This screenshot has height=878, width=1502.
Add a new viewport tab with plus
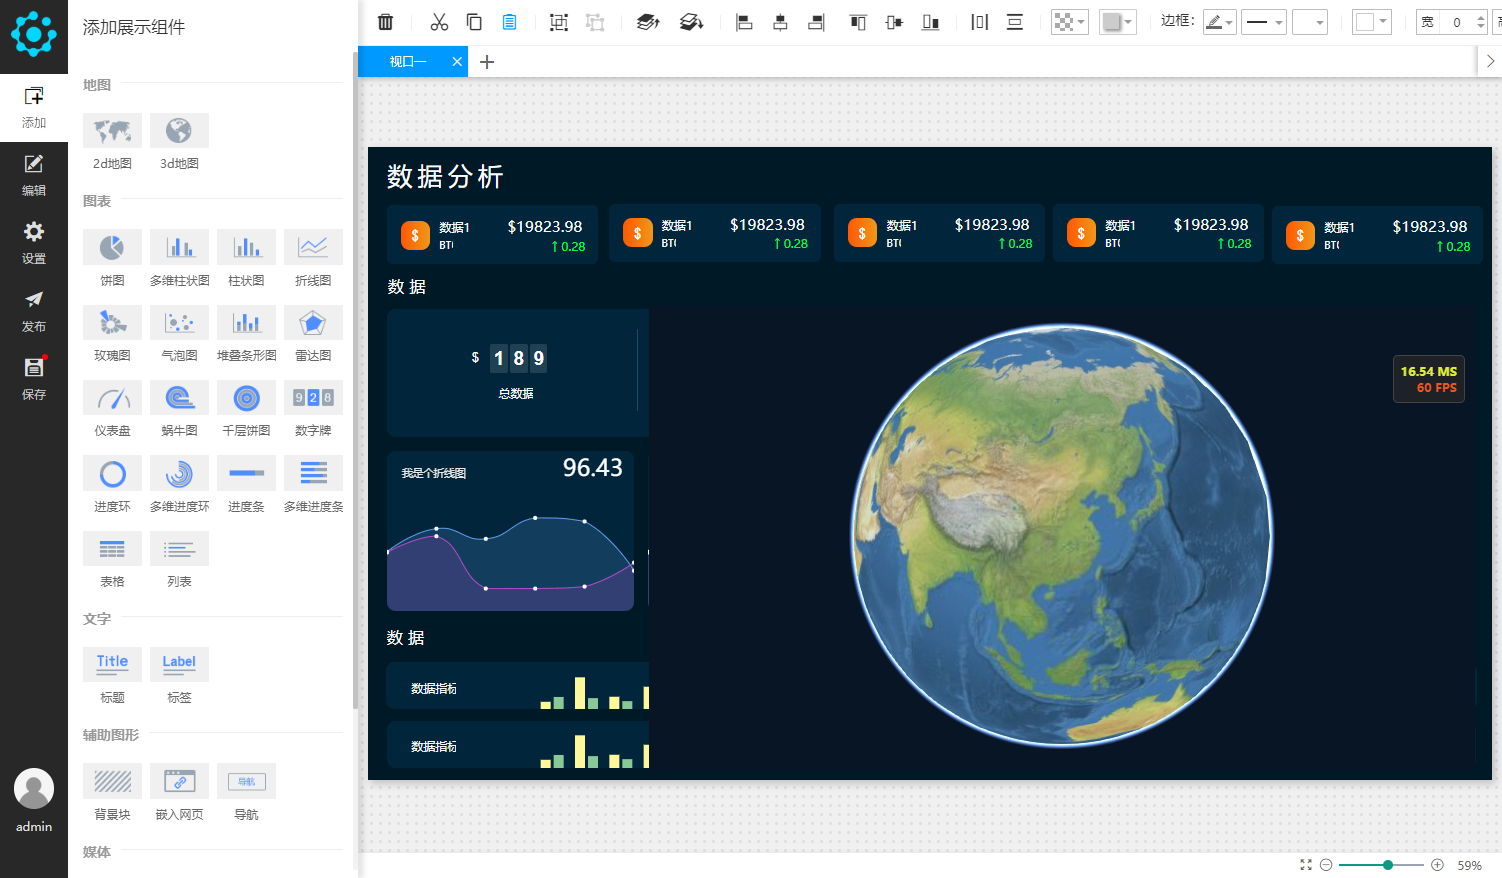(x=487, y=62)
